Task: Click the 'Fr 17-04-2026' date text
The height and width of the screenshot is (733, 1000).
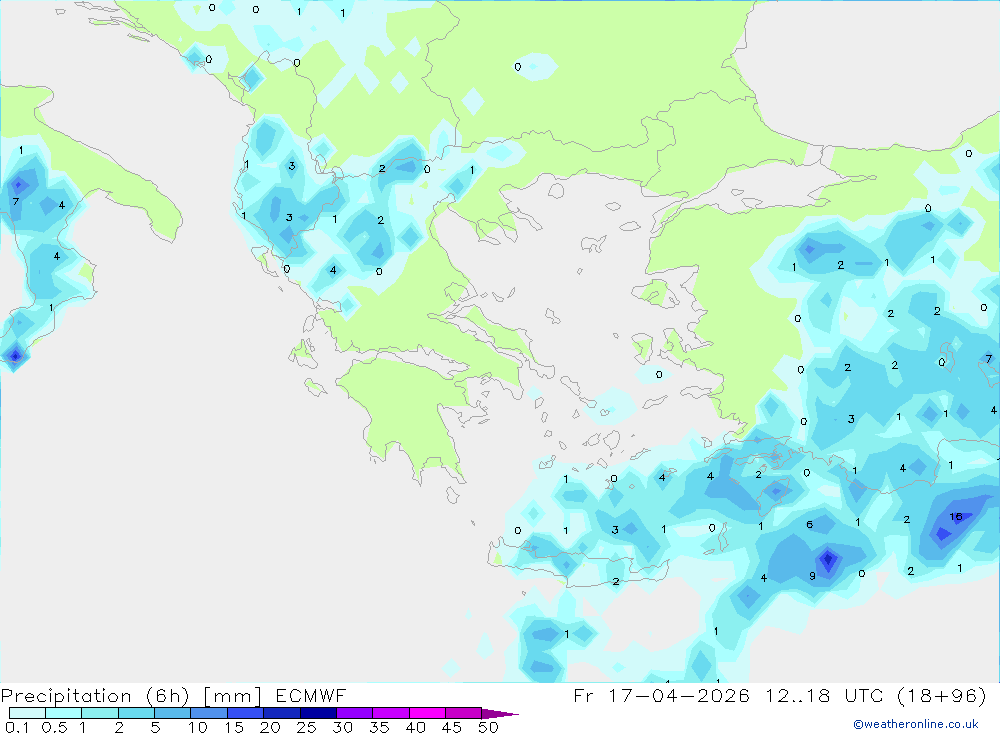Action: click(661, 695)
